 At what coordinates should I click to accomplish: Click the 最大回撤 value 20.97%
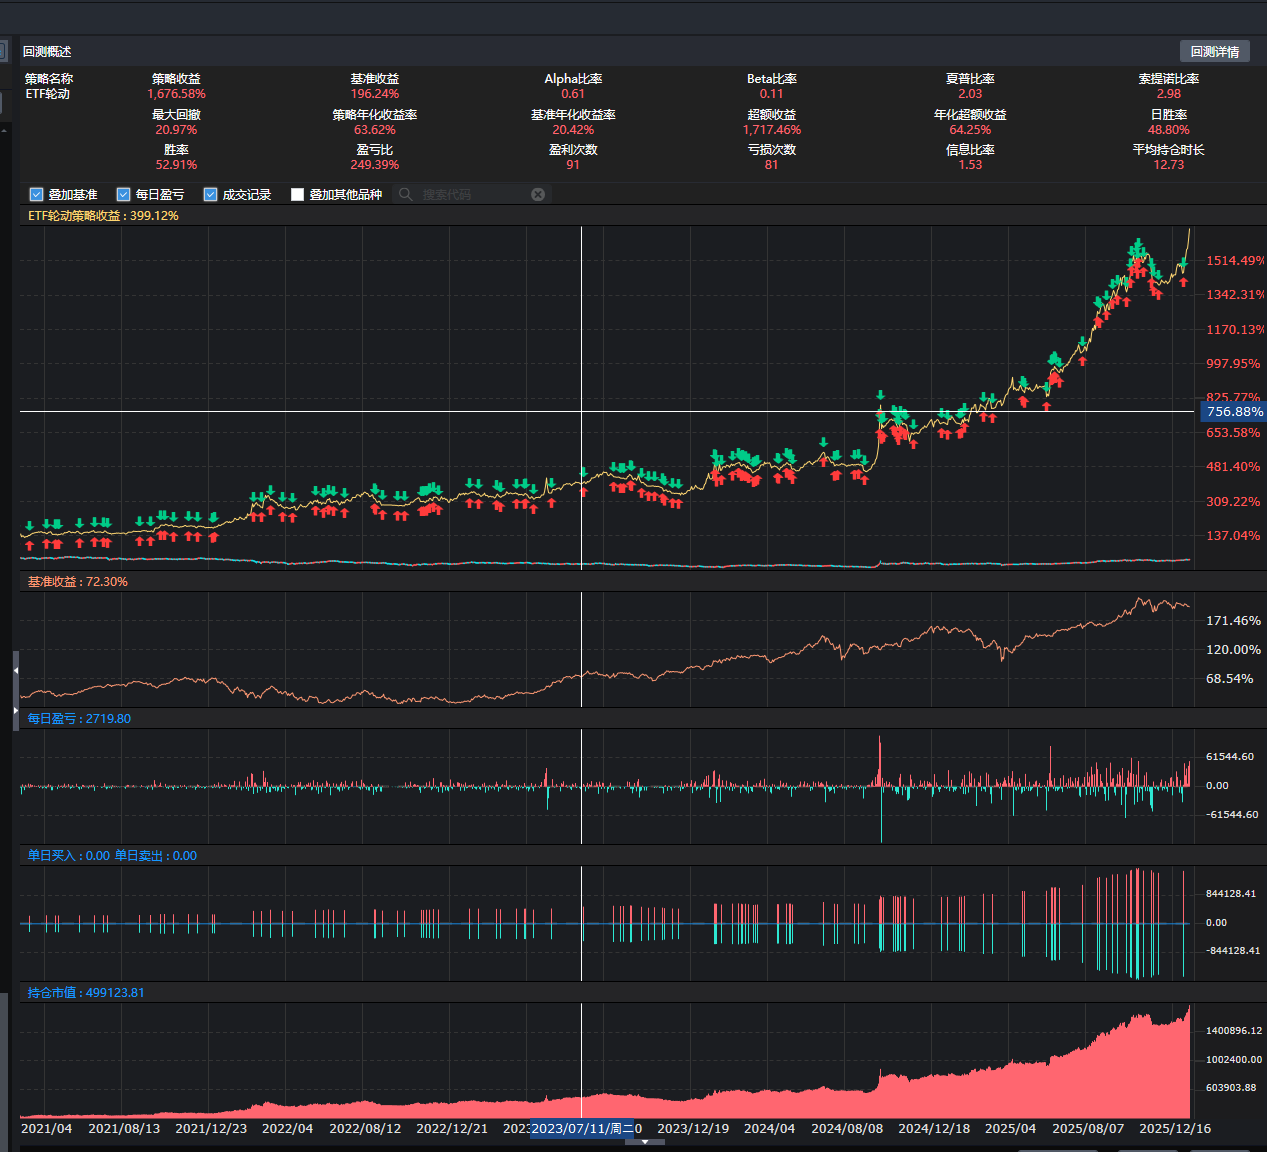[x=176, y=130]
